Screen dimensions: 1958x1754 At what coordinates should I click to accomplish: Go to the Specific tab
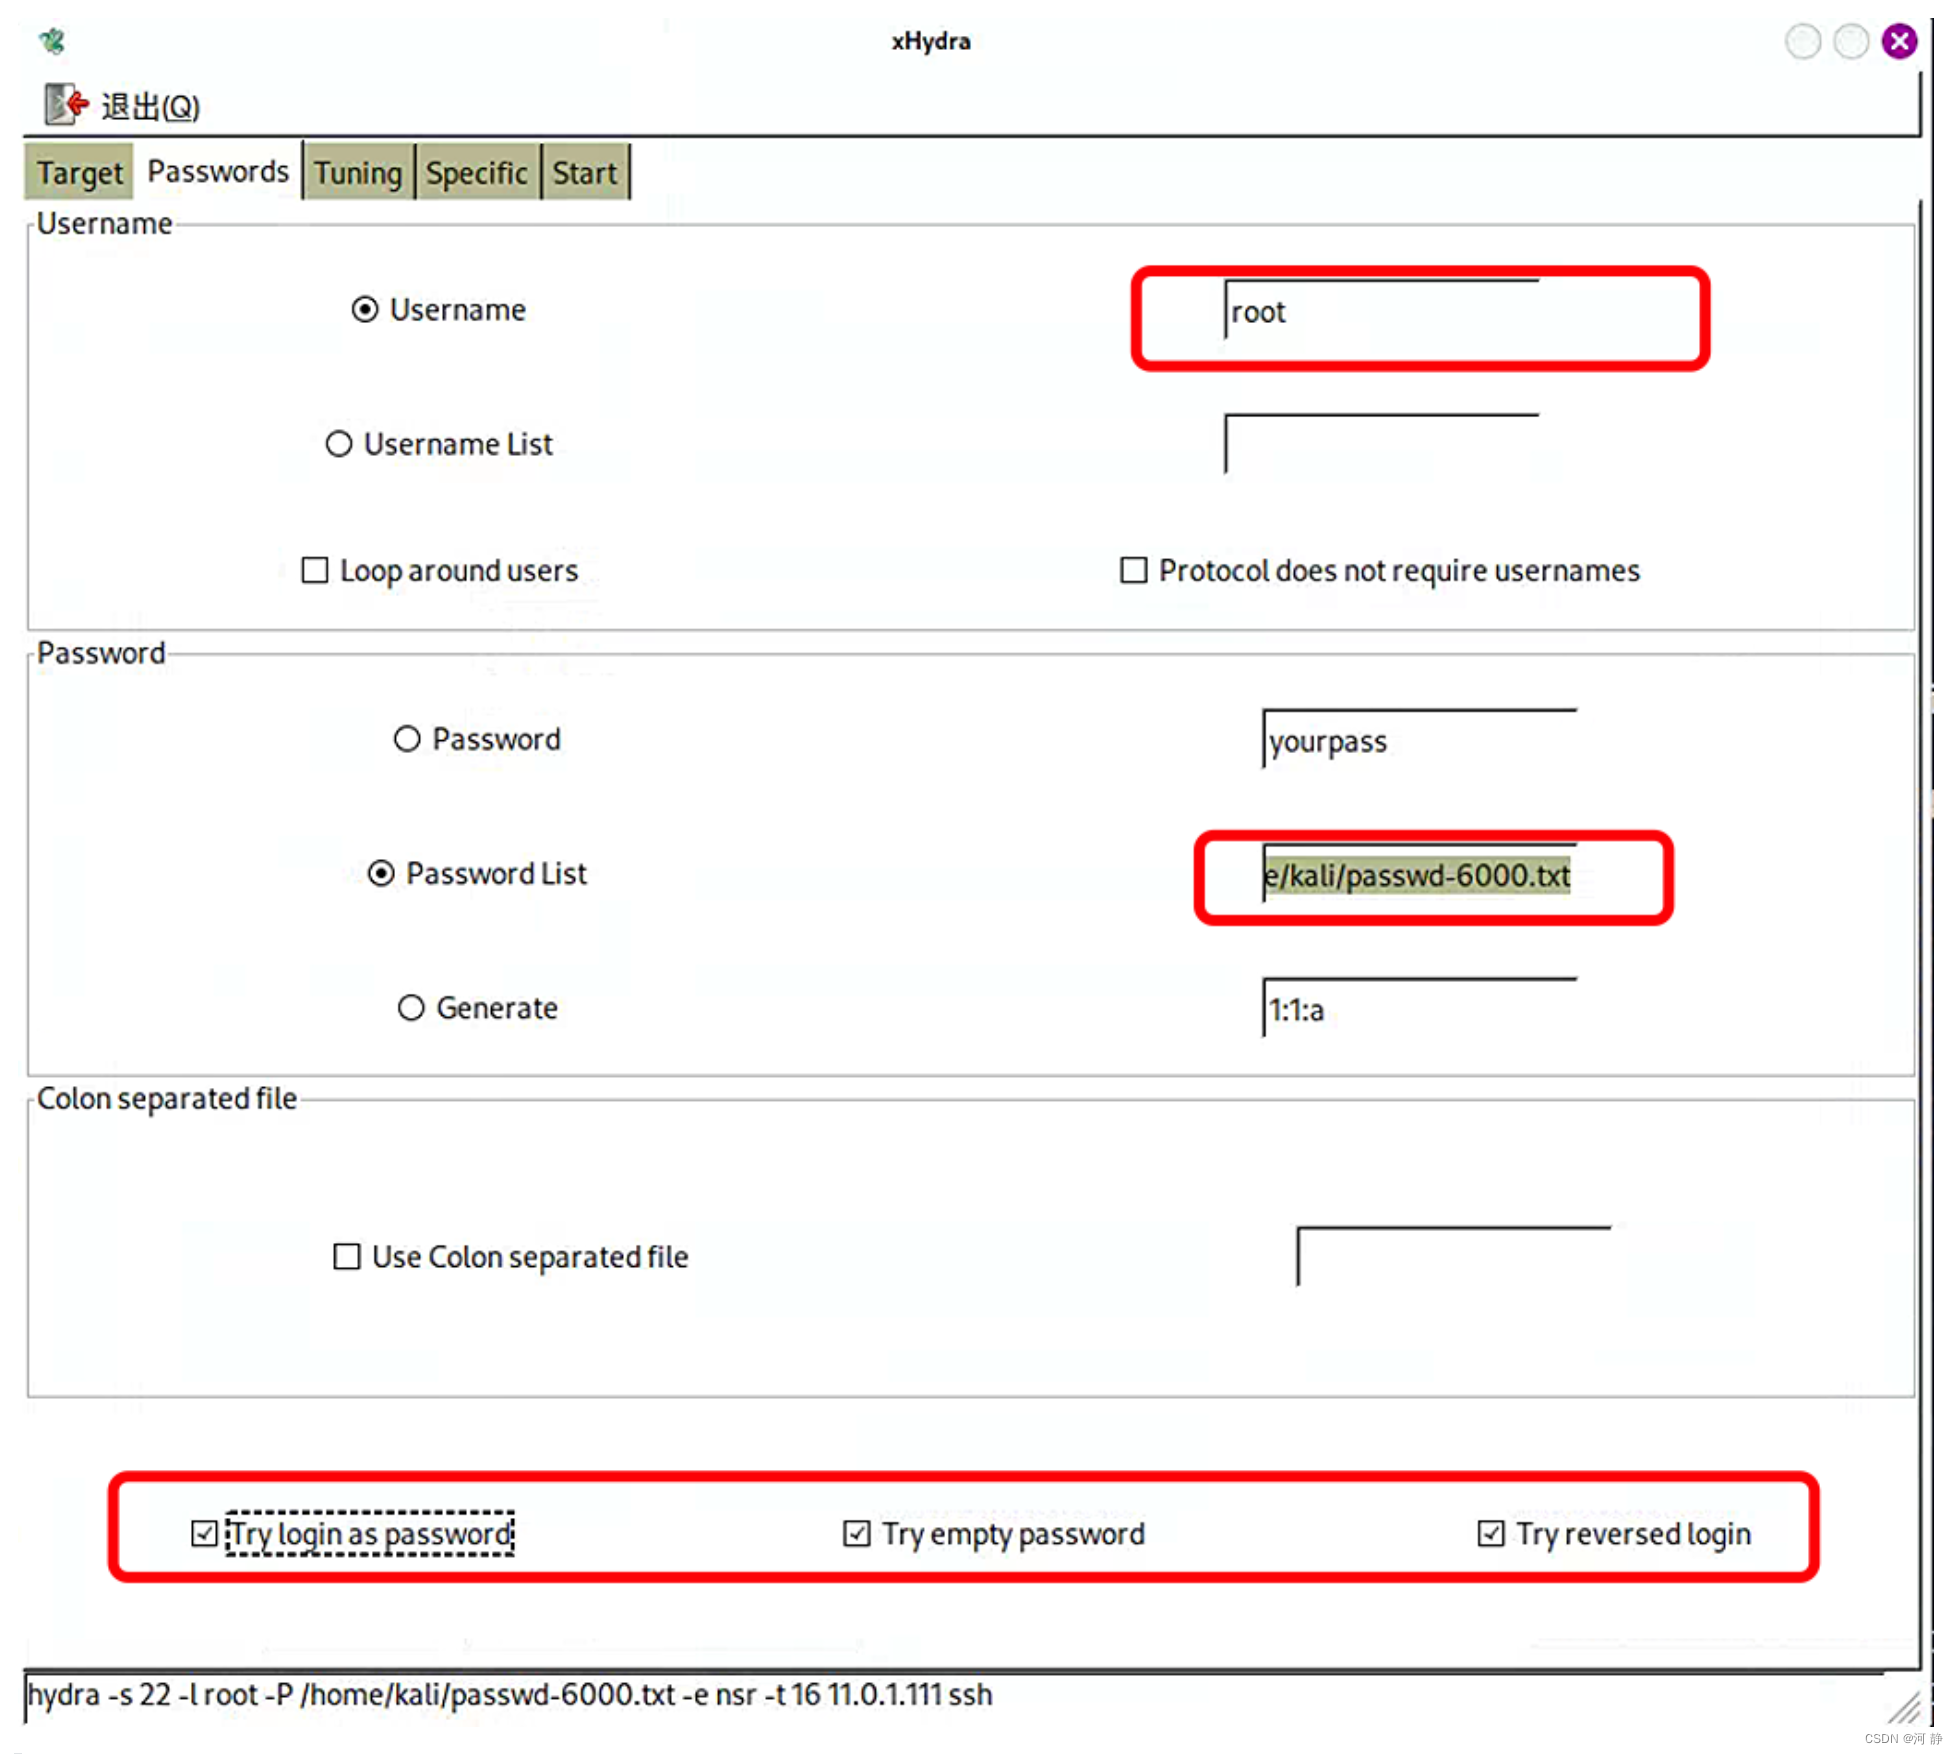pyautogui.click(x=477, y=172)
